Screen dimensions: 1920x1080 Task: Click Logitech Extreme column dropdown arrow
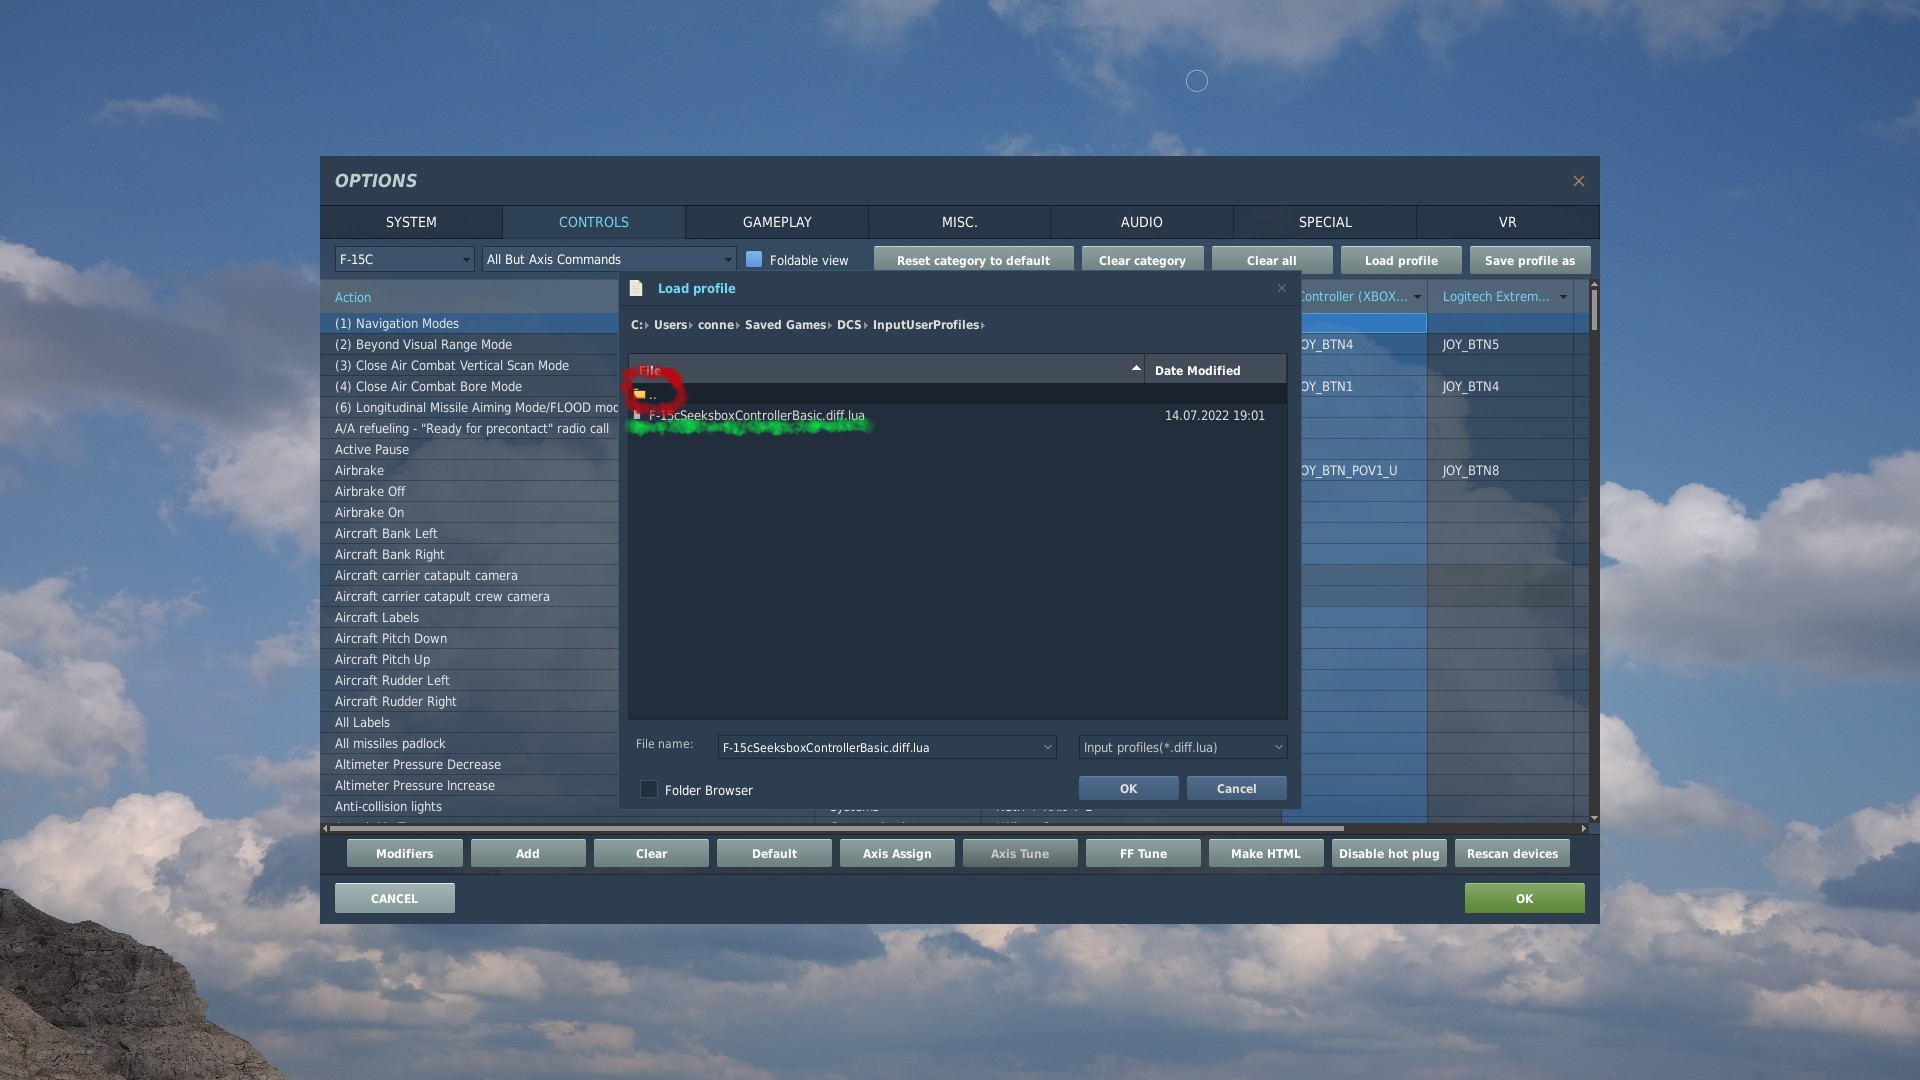coord(1563,297)
